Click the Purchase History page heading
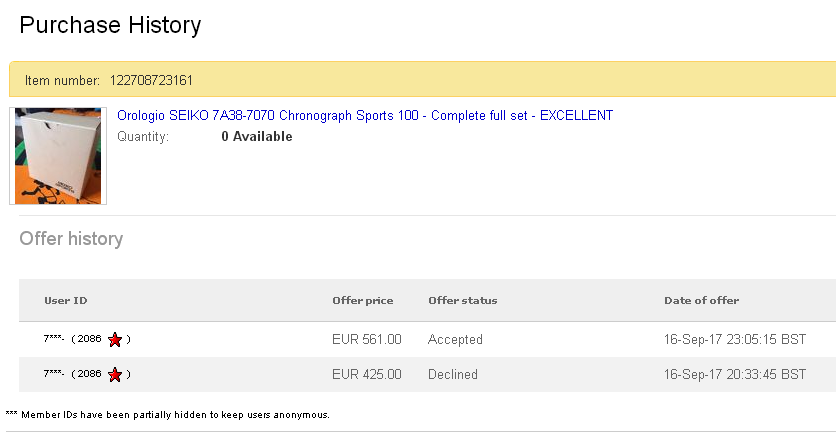The image size is (836, 432). 110,25
